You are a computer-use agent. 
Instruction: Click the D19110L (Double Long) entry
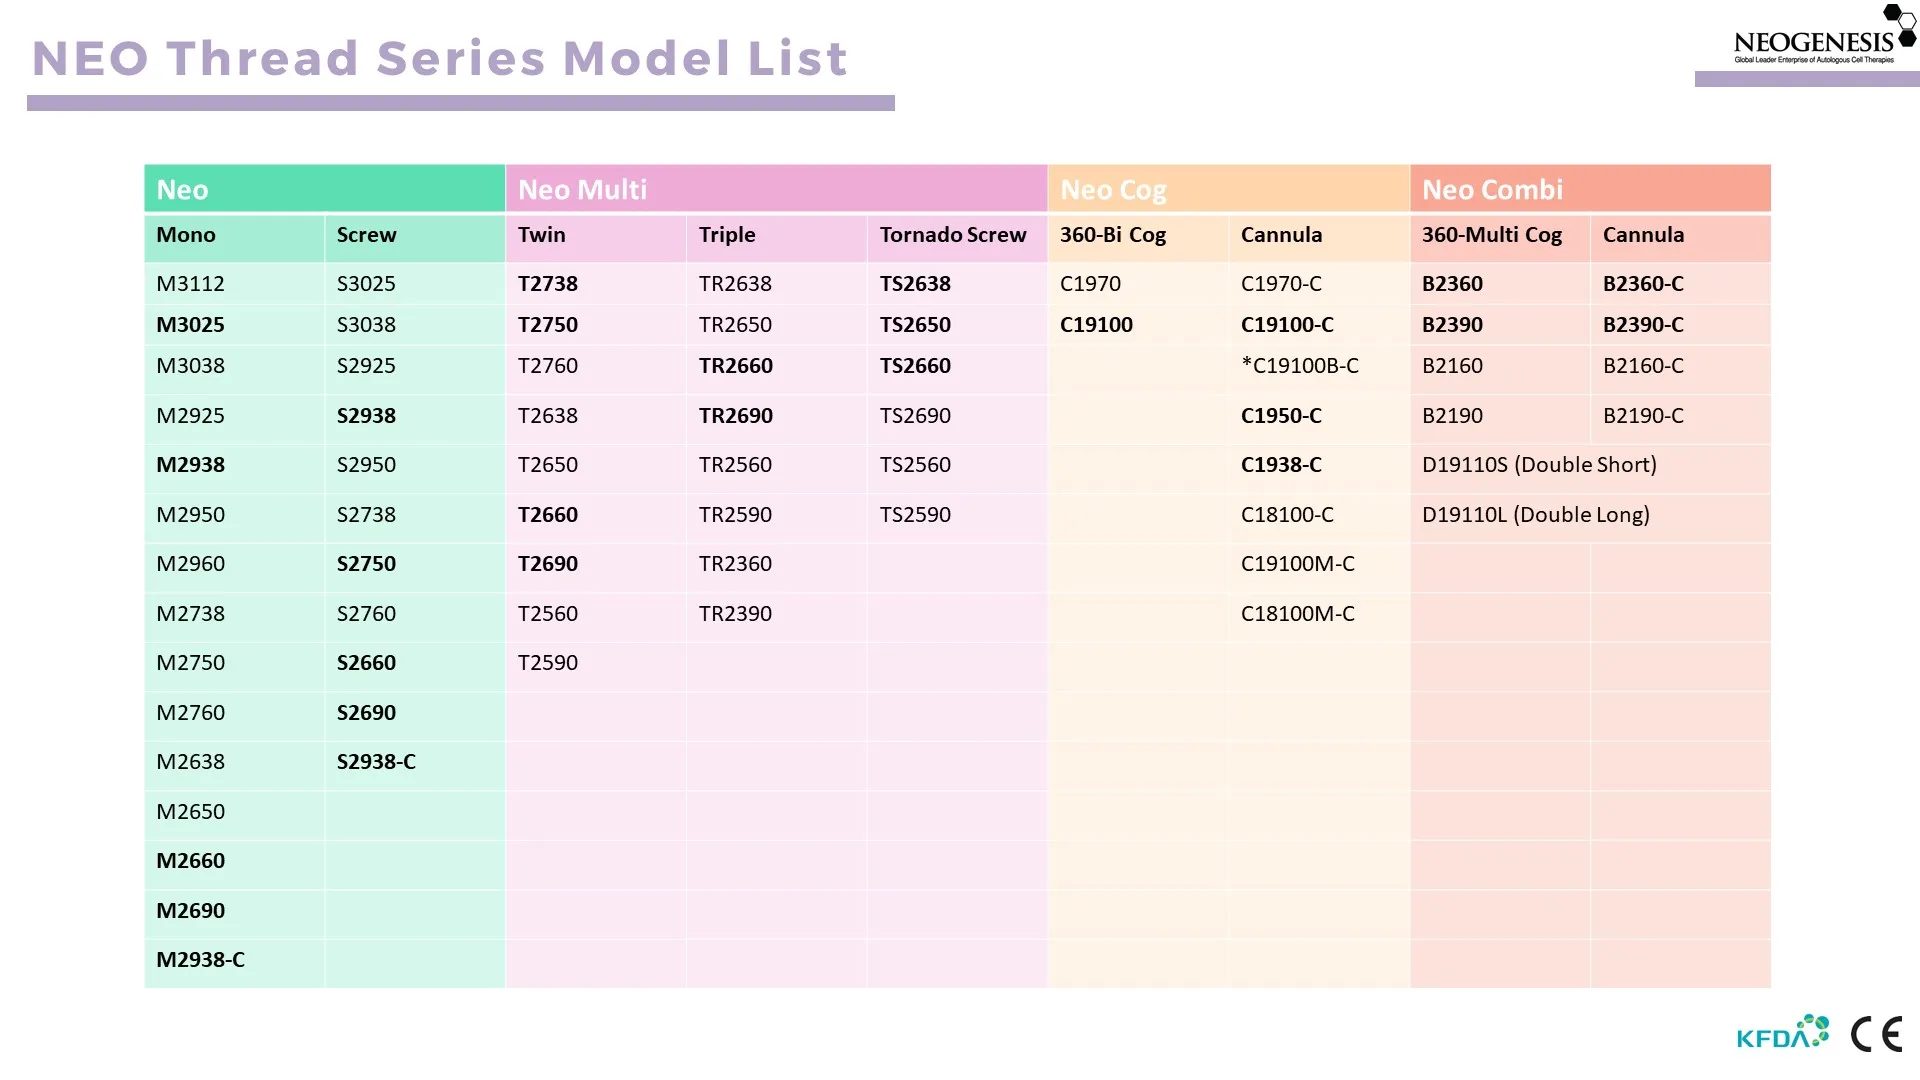[x=1536, y=515]
